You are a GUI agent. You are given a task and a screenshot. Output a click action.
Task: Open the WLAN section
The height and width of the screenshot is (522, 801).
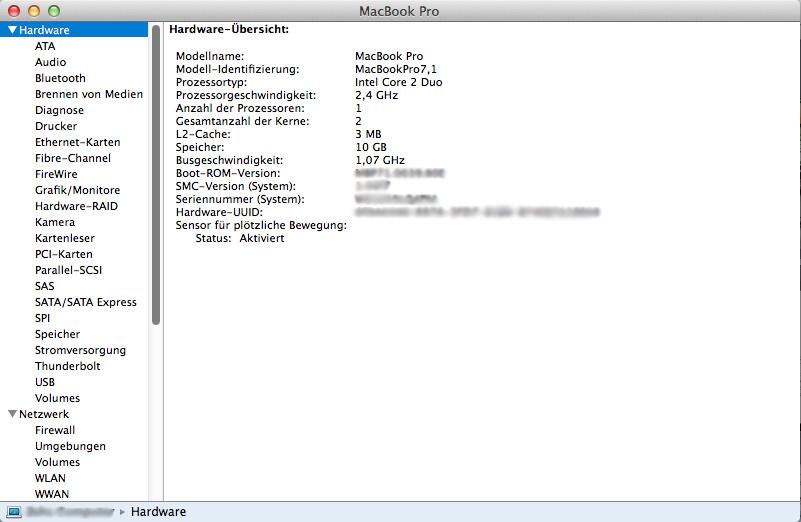click(x=50, y=478)
